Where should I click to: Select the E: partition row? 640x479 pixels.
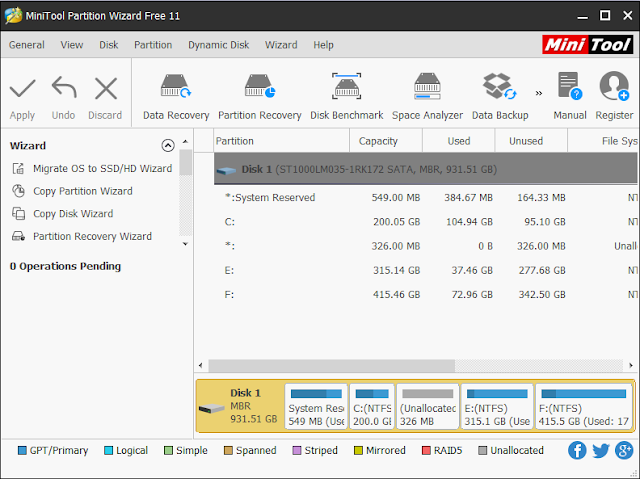pyautogui.click(x=426, y=270)
